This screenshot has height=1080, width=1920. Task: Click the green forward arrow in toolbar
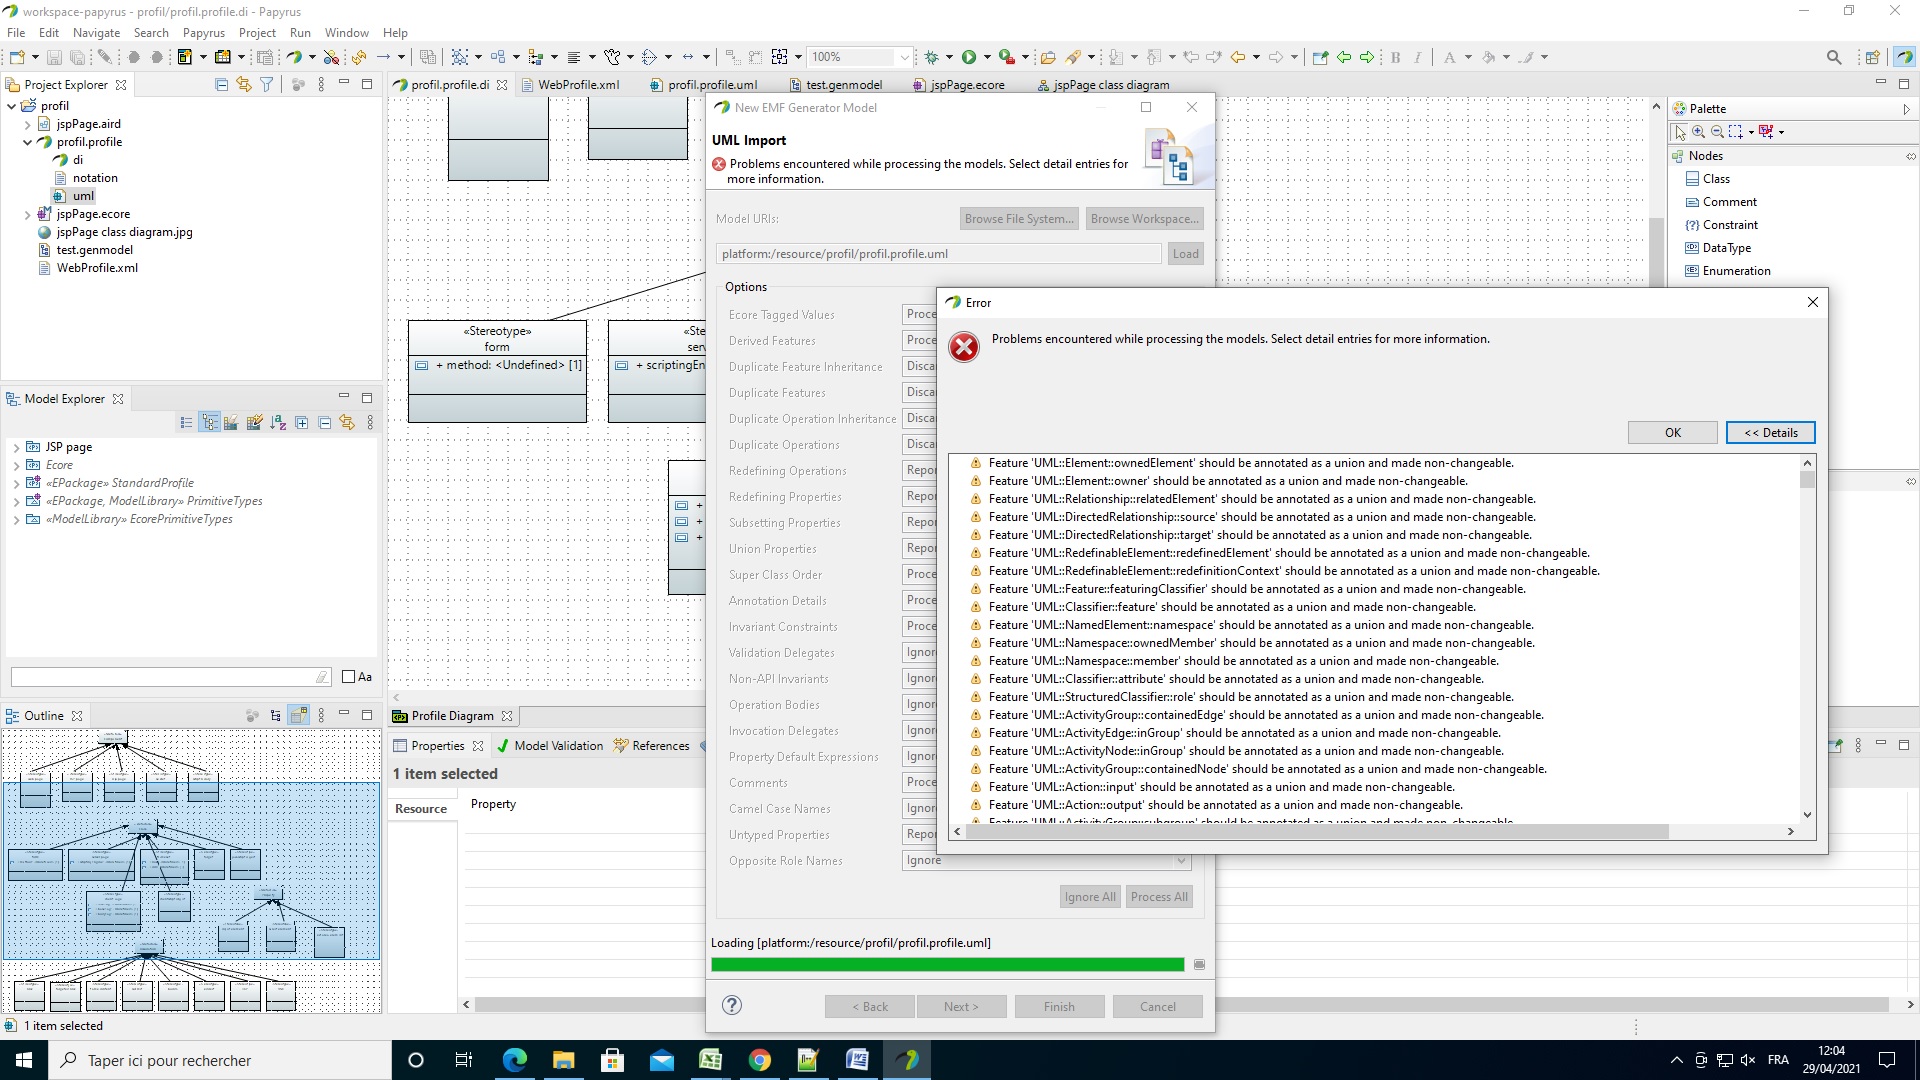pyautogui.click(x=1367, y=57)
